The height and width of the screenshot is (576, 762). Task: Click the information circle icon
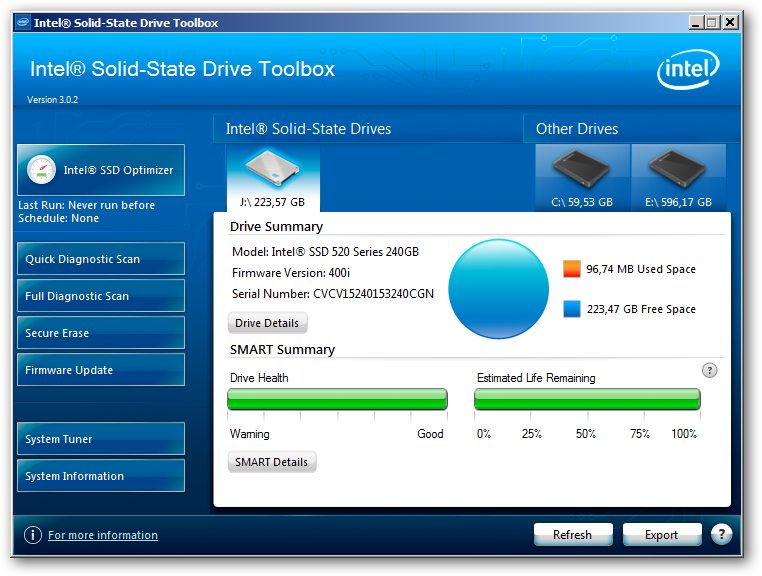coord(33,535)
